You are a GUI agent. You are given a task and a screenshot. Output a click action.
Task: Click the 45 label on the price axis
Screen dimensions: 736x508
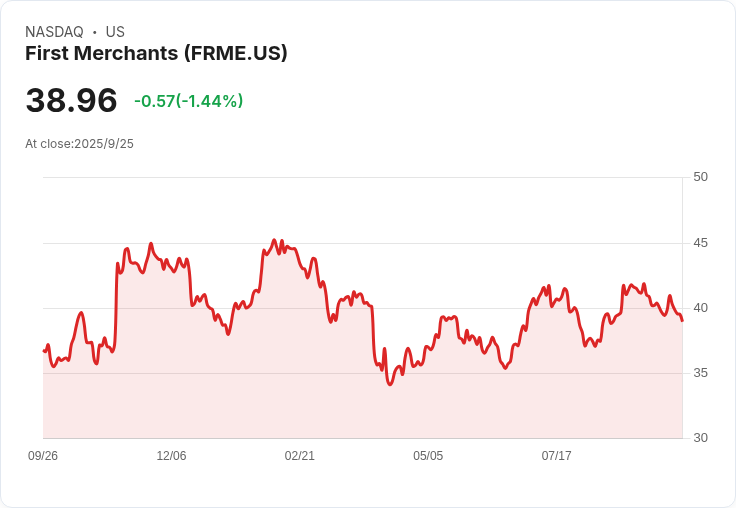[700, 243]
